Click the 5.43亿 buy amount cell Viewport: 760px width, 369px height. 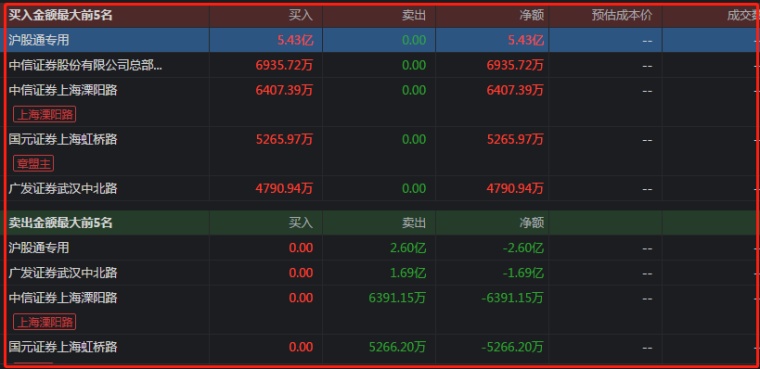point(296,40)
